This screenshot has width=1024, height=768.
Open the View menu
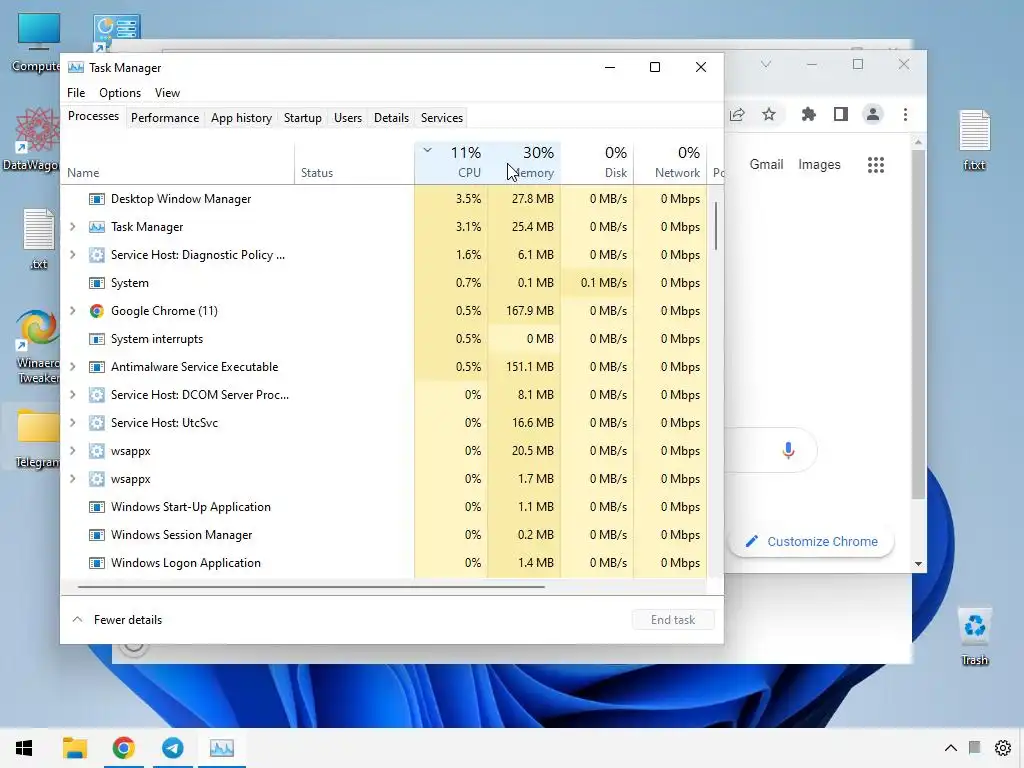pyautogui.click(x=167, y=93)
